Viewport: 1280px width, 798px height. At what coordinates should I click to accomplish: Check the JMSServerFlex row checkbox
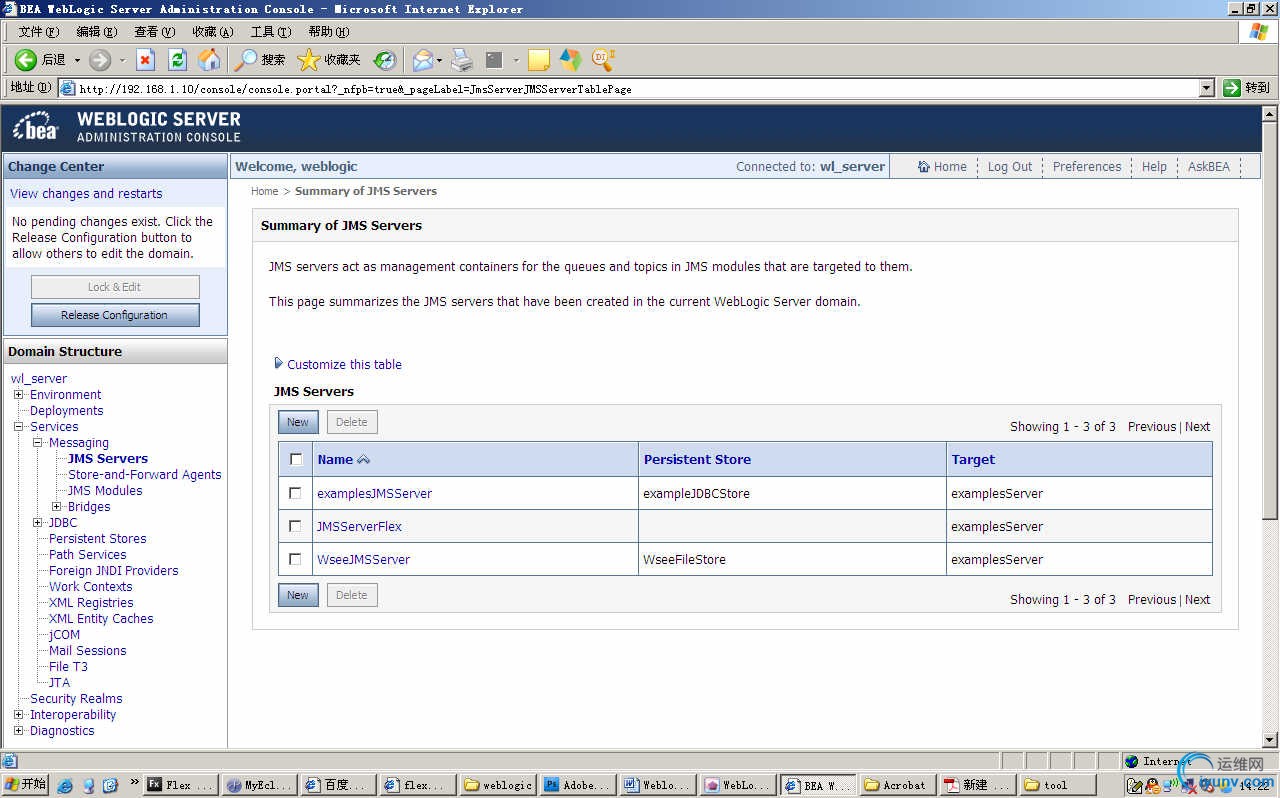[295, 526]
